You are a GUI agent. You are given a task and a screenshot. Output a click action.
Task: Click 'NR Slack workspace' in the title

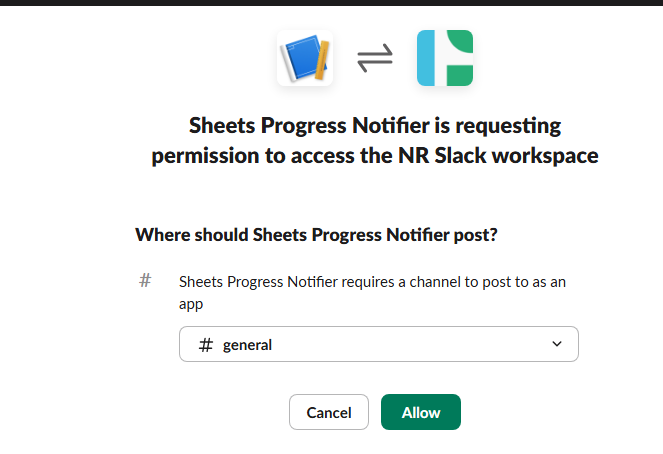click(498, 156)
